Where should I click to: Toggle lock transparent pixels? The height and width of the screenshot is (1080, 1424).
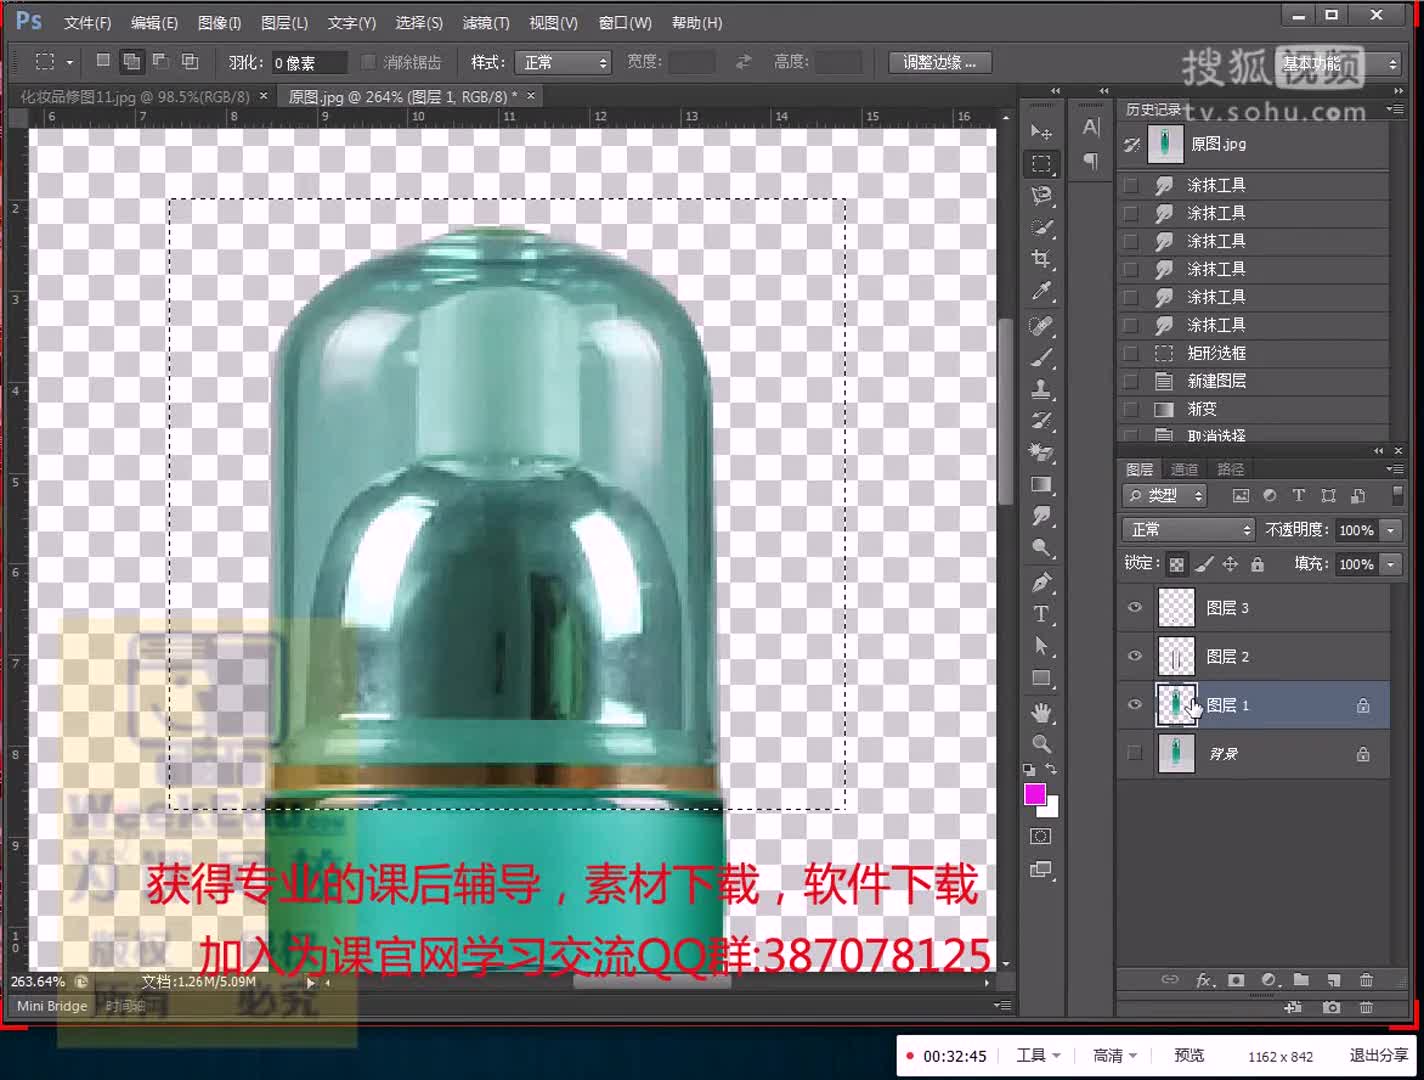tap(1177, 565)
